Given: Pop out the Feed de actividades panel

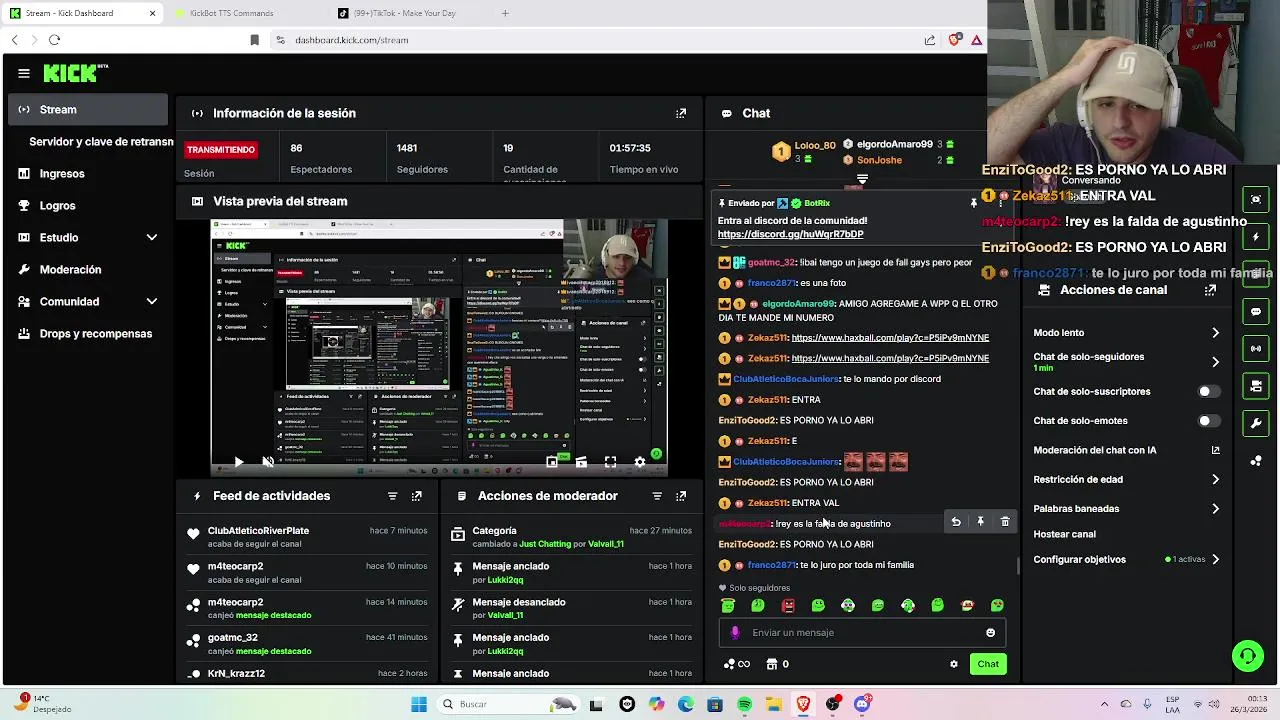Looking at the screenshot, I should [417, 496].
